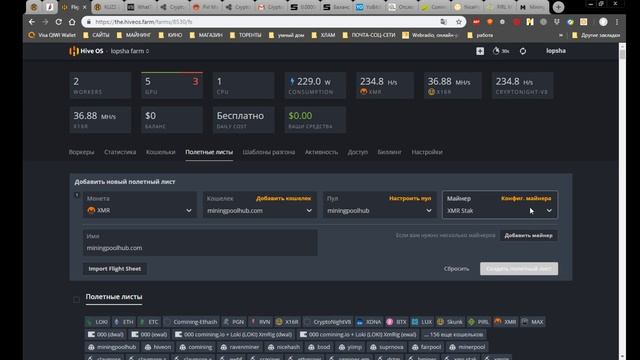
Task: Click Добавить майнер button
Action: [529, 236]
